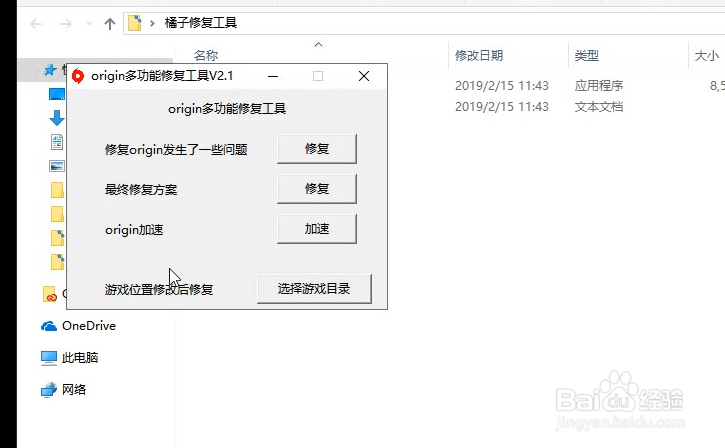725x448 pixels.
Task: Go forward in File Explorer
Action: pyautogui.click(x=66, y=24)
